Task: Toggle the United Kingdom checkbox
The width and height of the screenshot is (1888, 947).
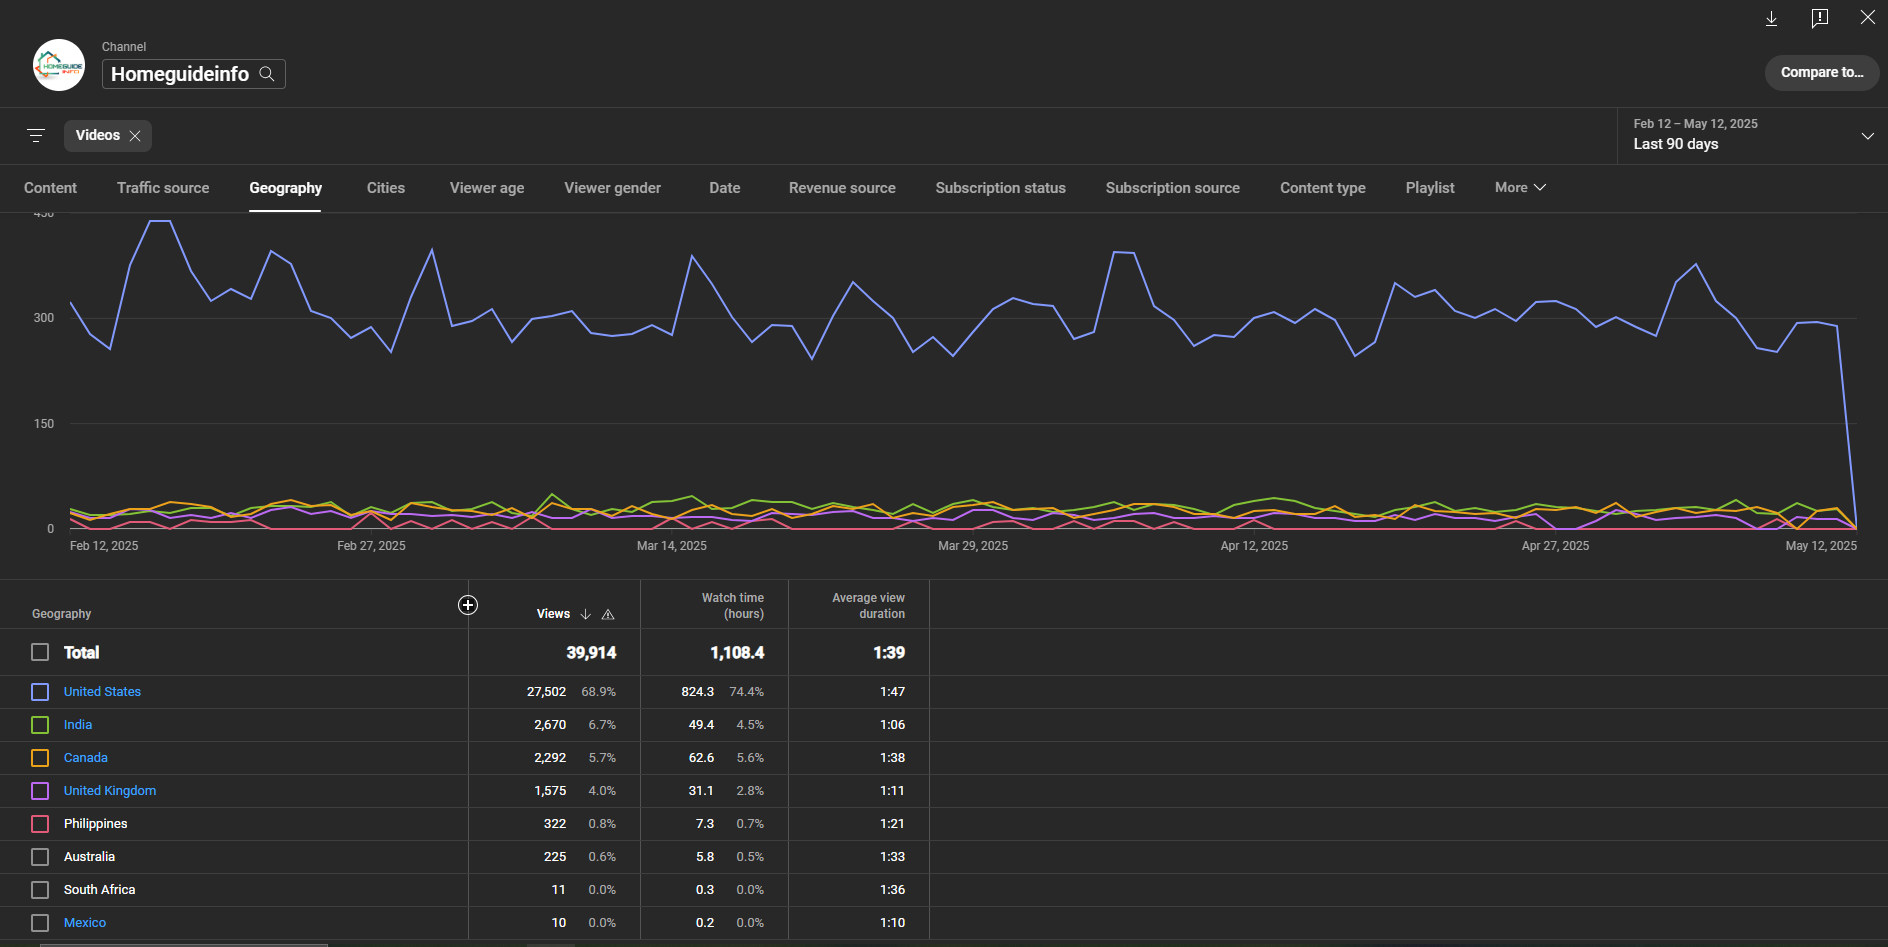Action: point(40,791)
